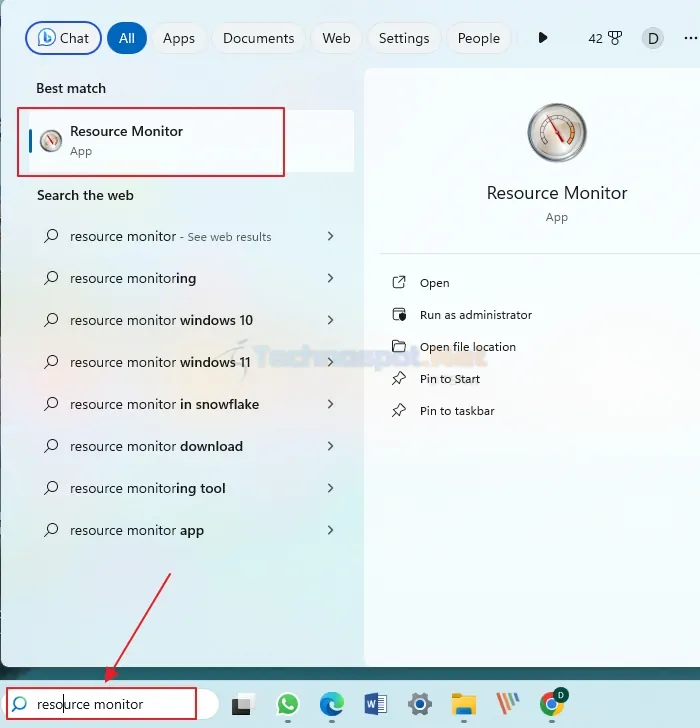Open the Bing Chat tab
700x728 pixels.
click(63, 38)
